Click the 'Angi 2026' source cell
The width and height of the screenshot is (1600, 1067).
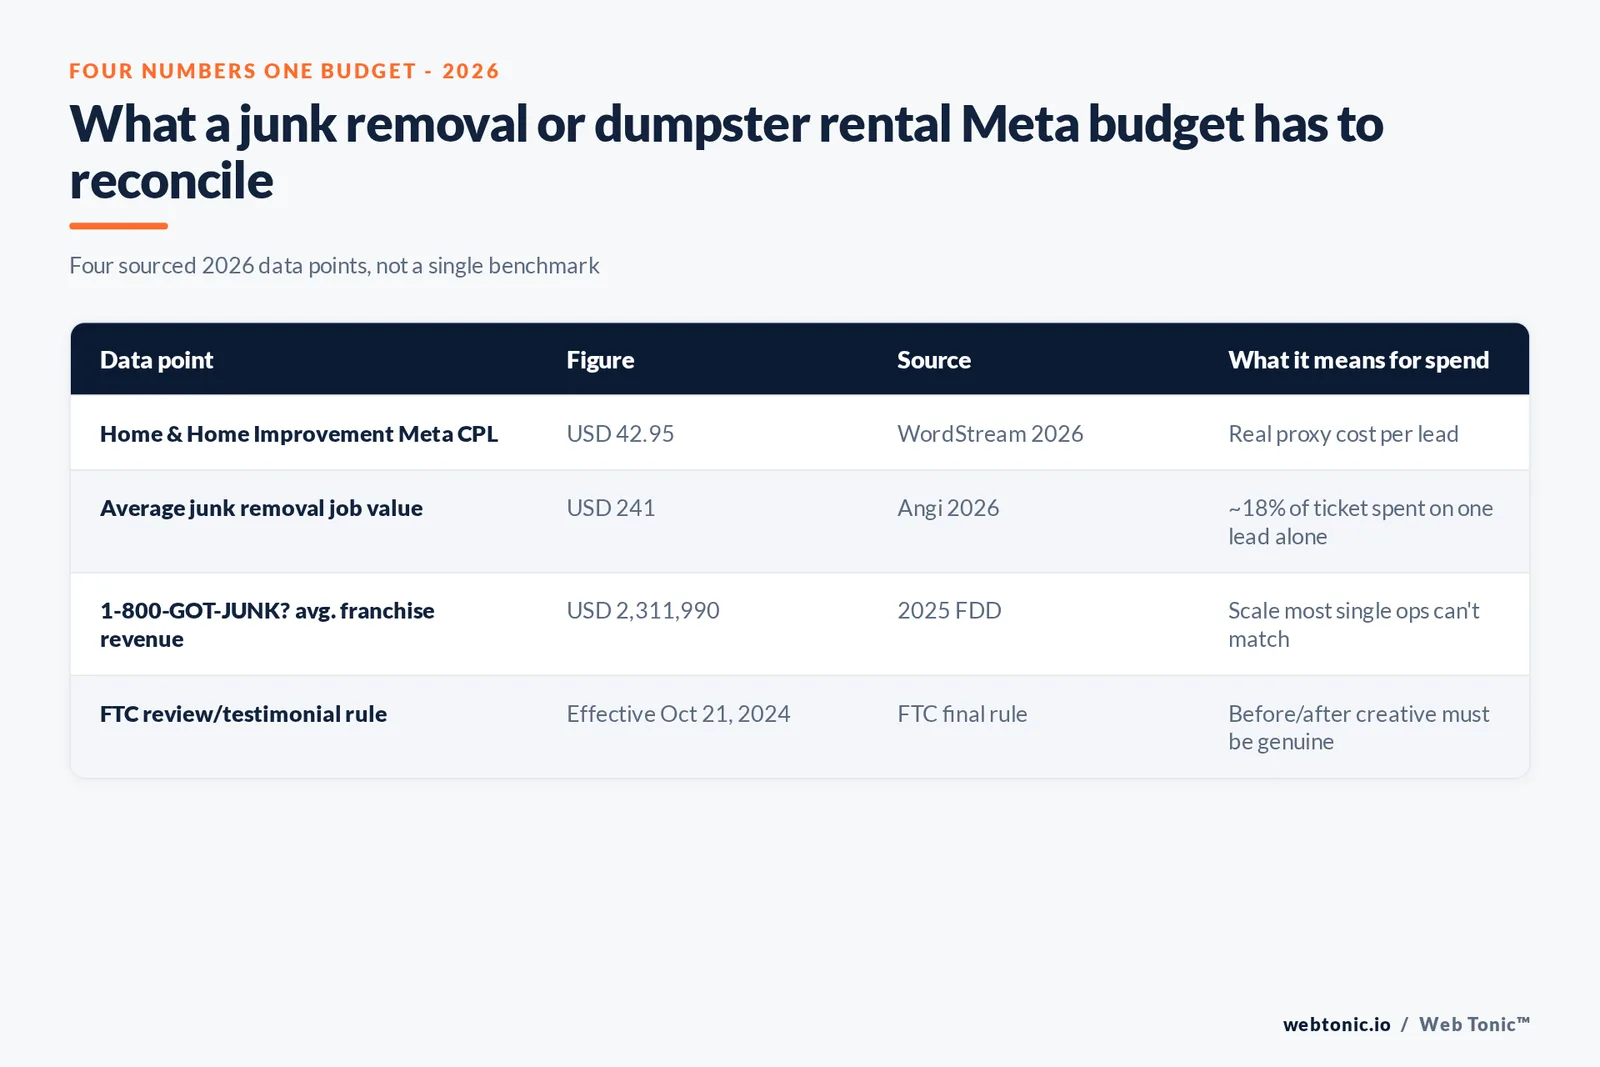948,508
